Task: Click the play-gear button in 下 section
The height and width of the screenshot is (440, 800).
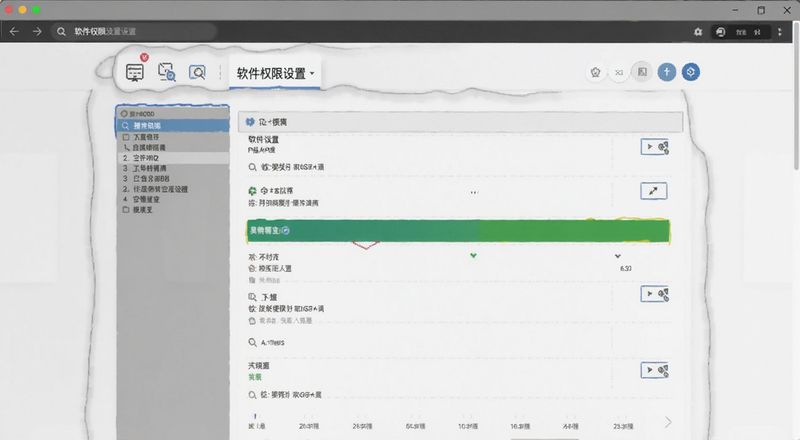Action: point(654,294)
